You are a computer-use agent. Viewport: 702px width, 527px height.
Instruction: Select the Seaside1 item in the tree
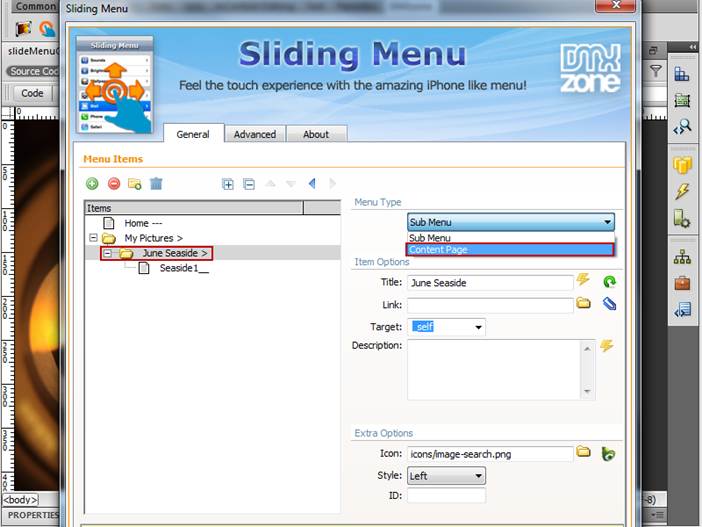[184, 268]
